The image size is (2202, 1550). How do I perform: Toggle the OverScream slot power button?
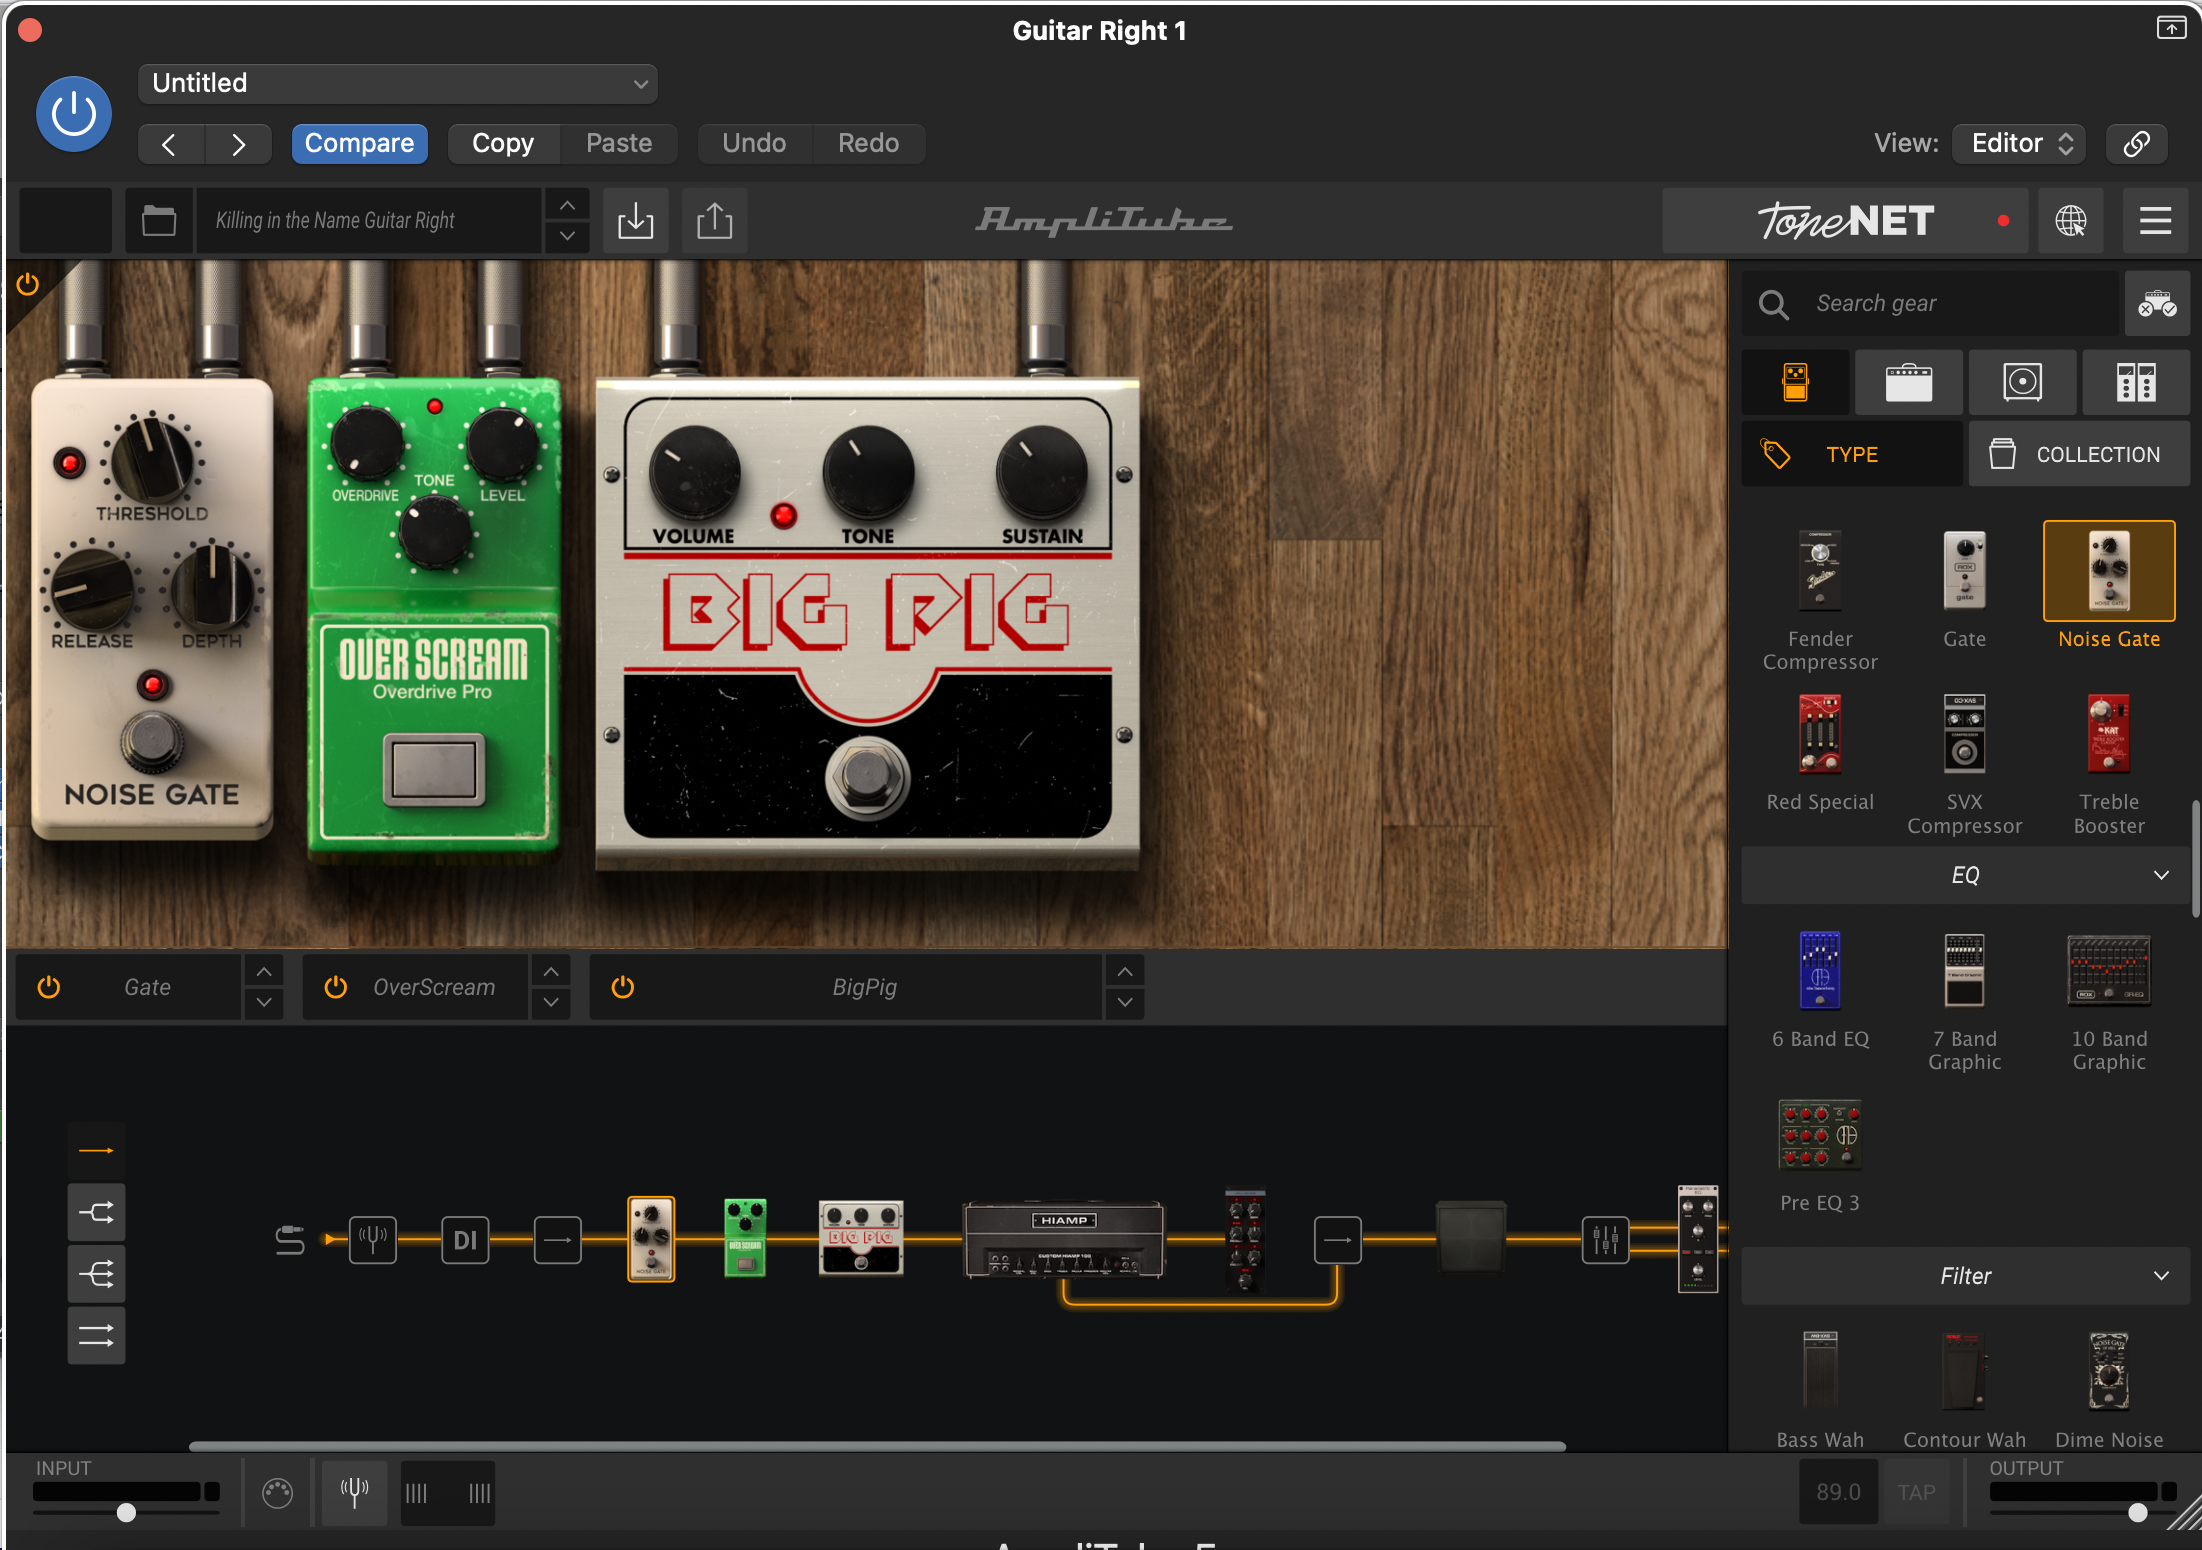(x=336, y=987)
